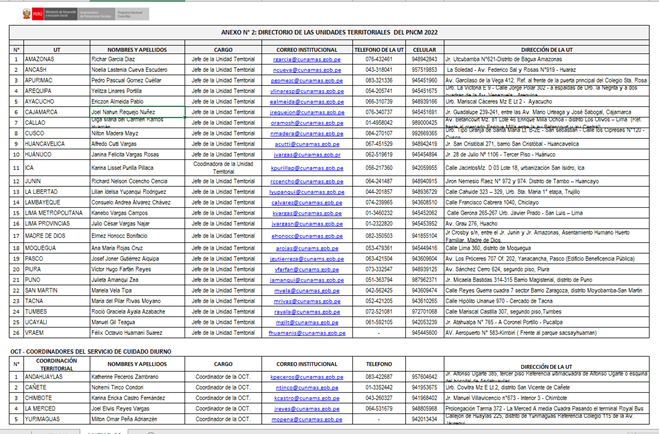Viewport: 659px width, 434px height.
Task: Select the coordination cell 'ANDAHUAYLAS'
Action: 57,377
